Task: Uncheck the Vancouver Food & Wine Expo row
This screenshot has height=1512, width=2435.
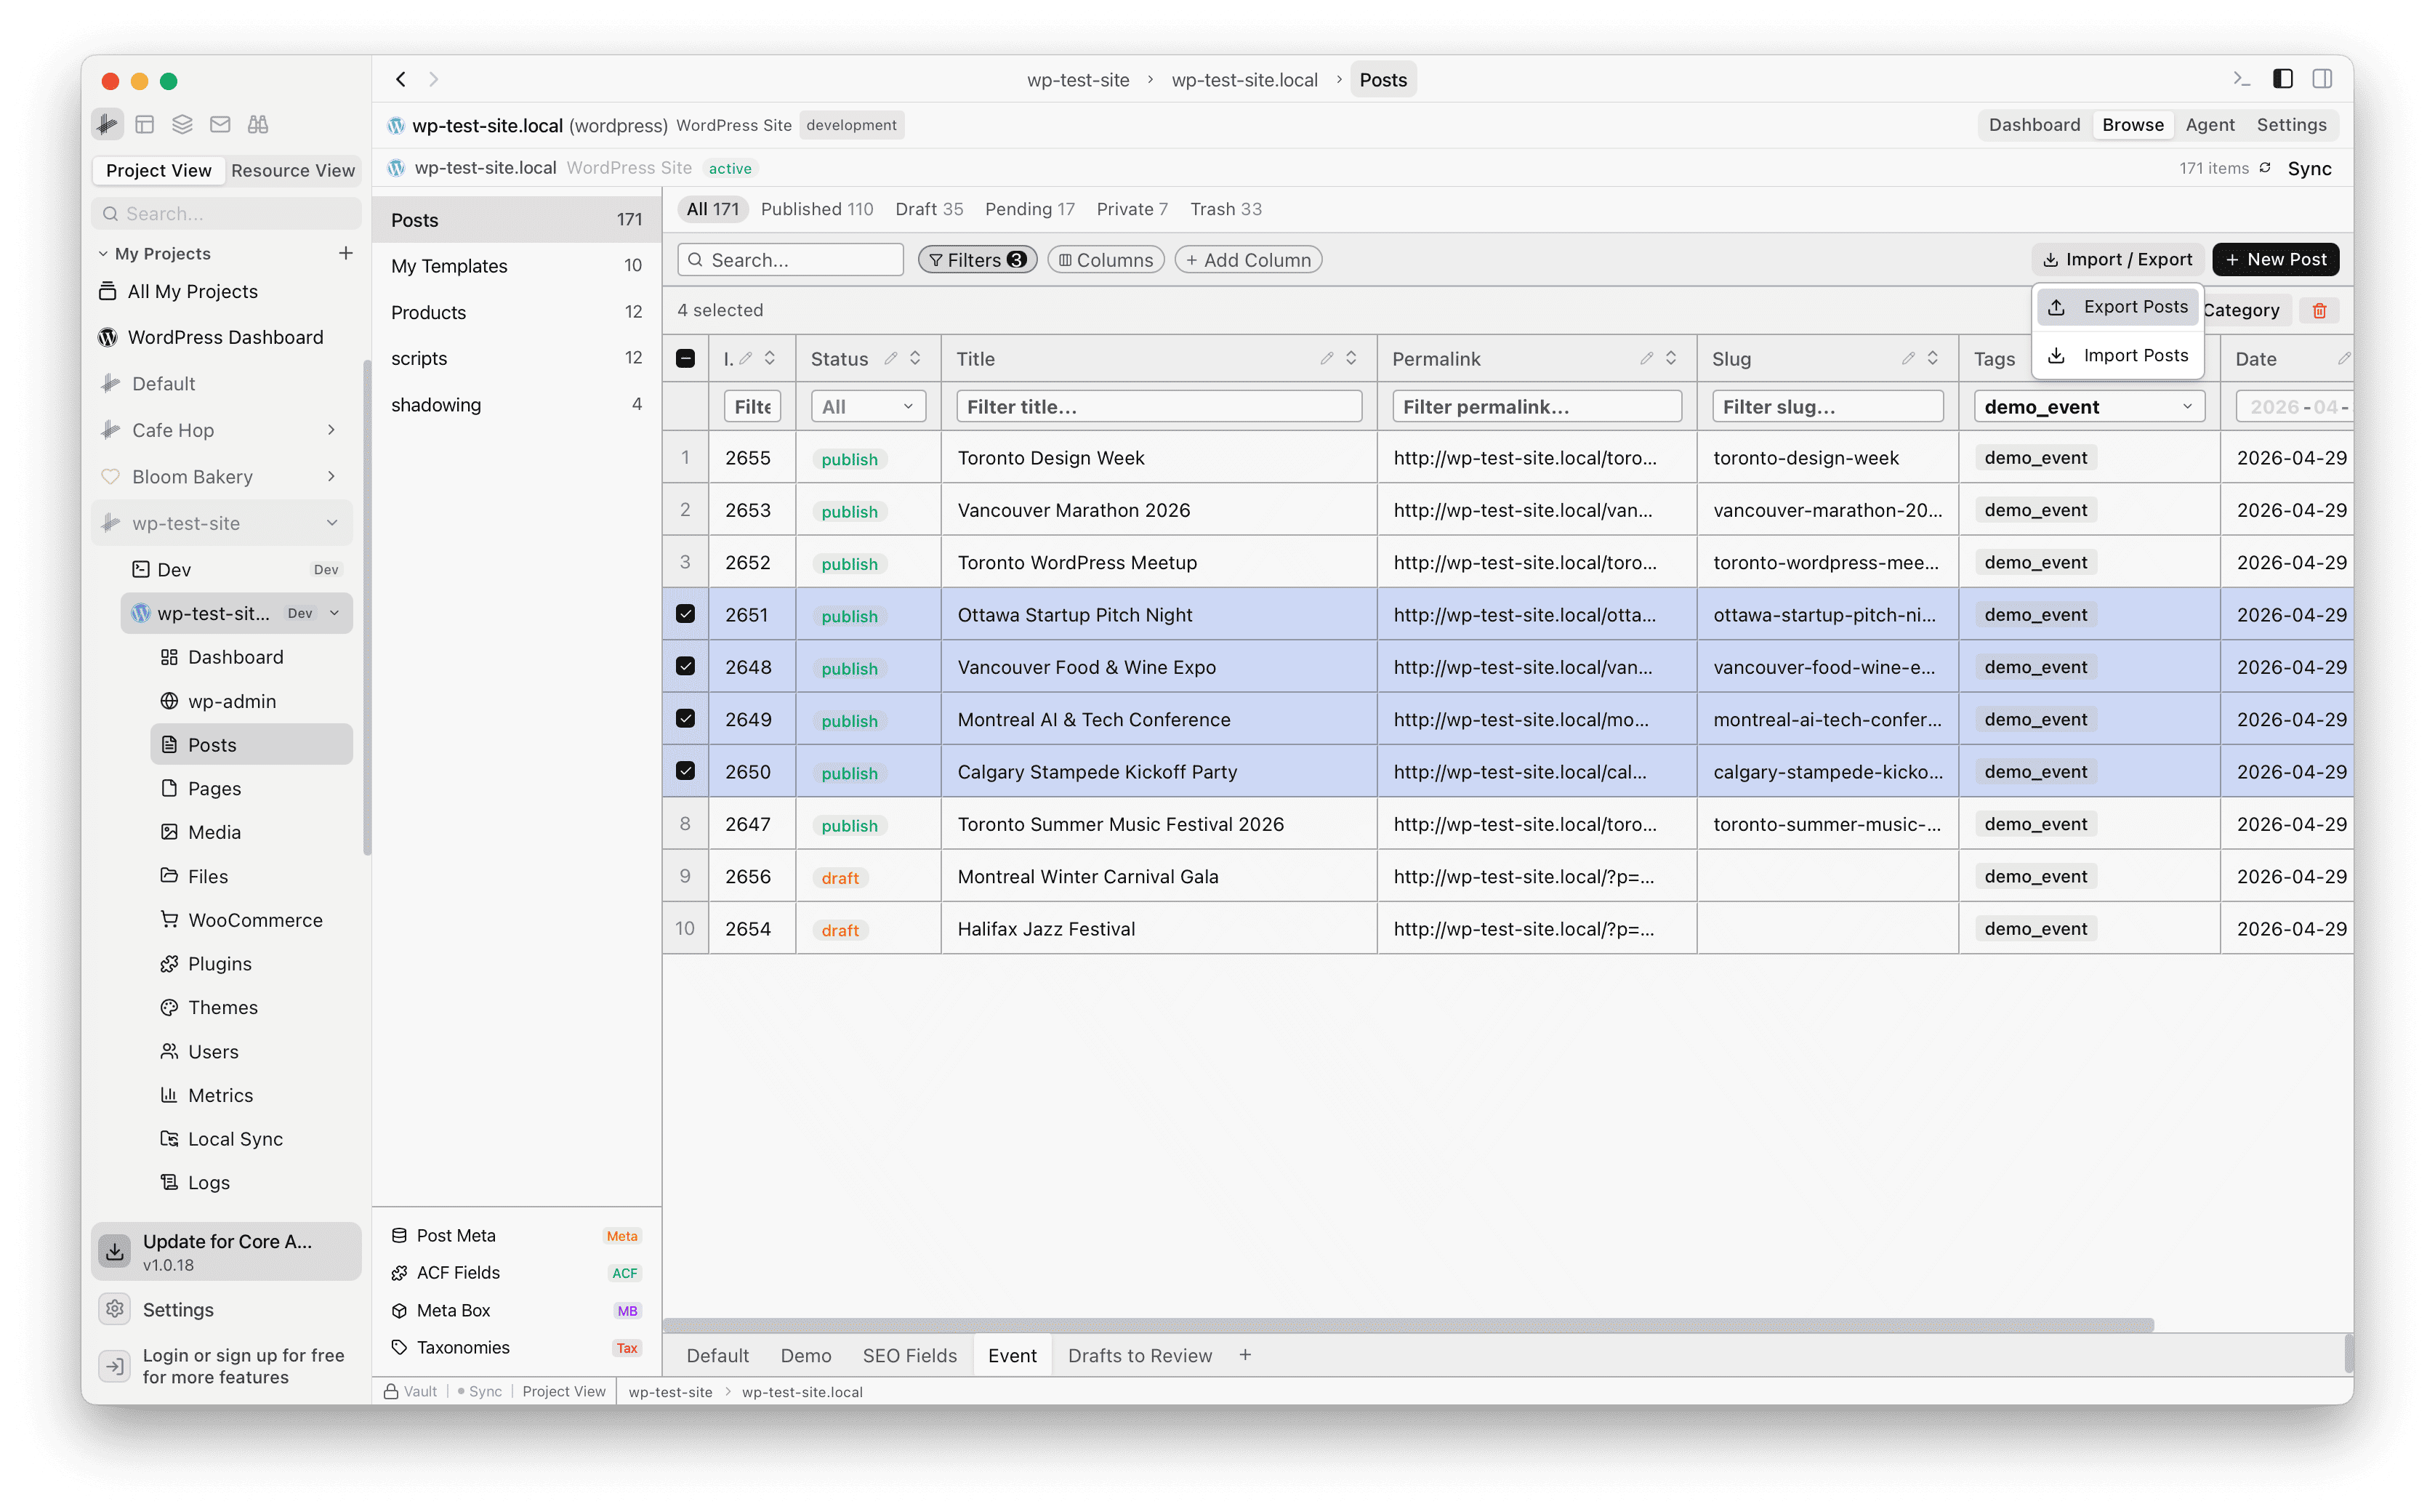Action: click(685, 666)
